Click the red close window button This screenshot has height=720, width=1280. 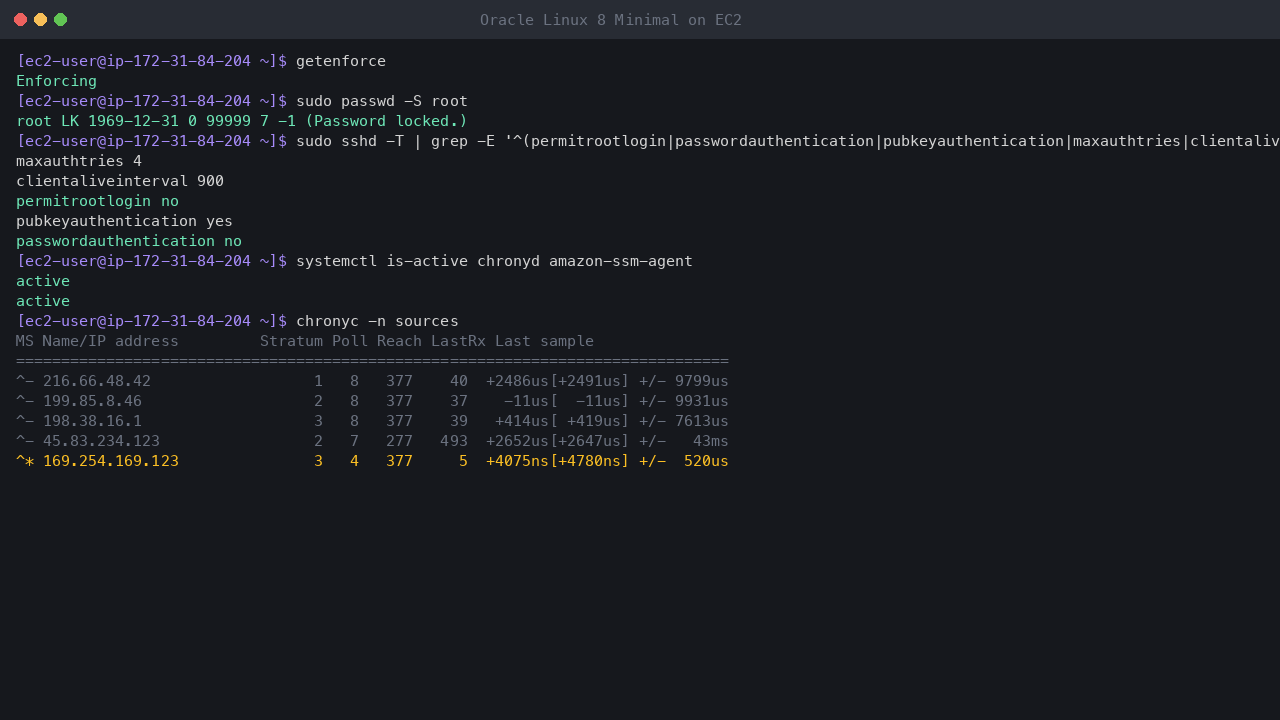pyautogui.click(x=20, y=20)
